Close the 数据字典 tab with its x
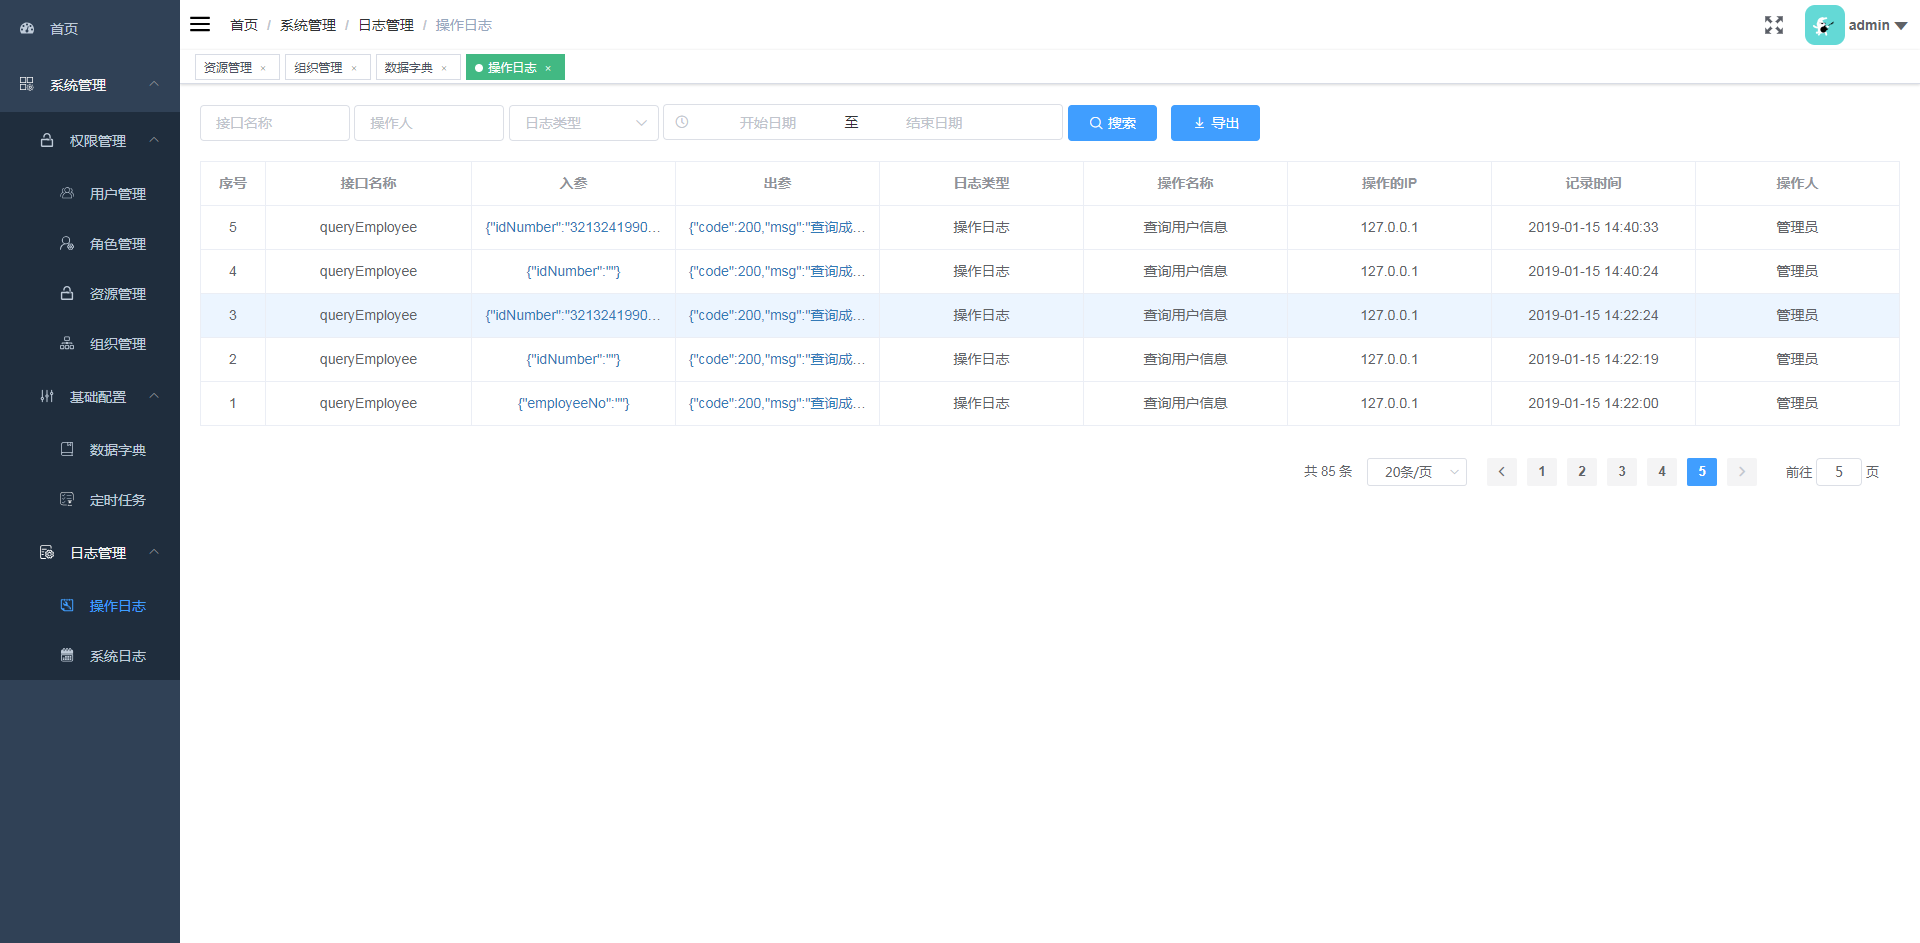 coord(444,68)
